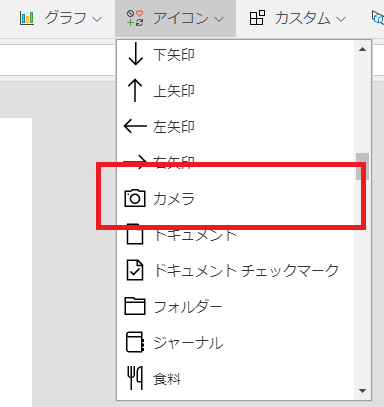
Task: Open the グラフ dropdown menu
Action: coord(61,18)
